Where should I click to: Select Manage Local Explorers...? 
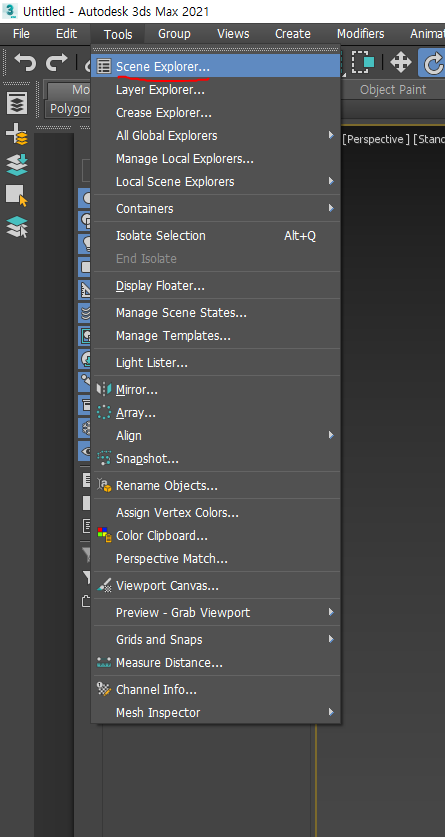[x=216, y=159]
